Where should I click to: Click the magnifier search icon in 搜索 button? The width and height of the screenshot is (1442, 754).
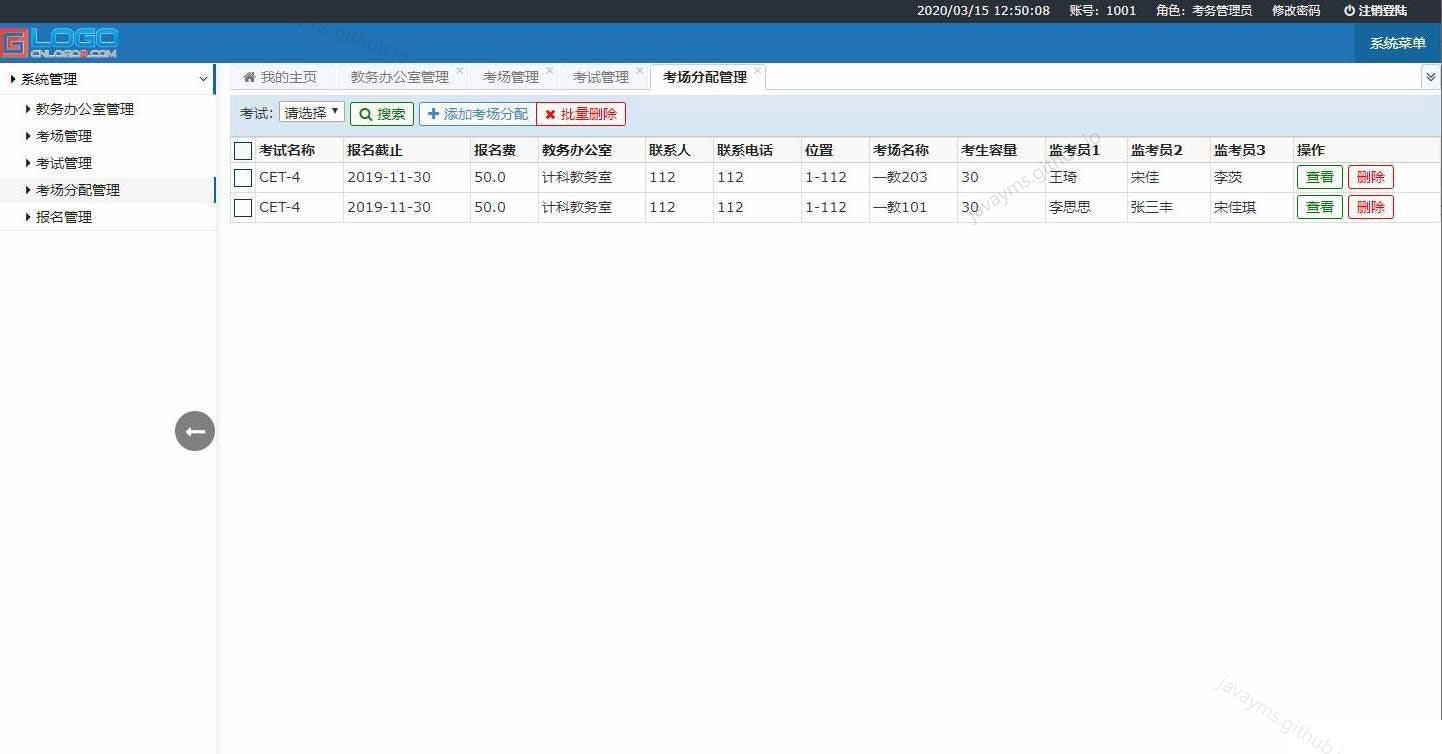pos(366,113)
